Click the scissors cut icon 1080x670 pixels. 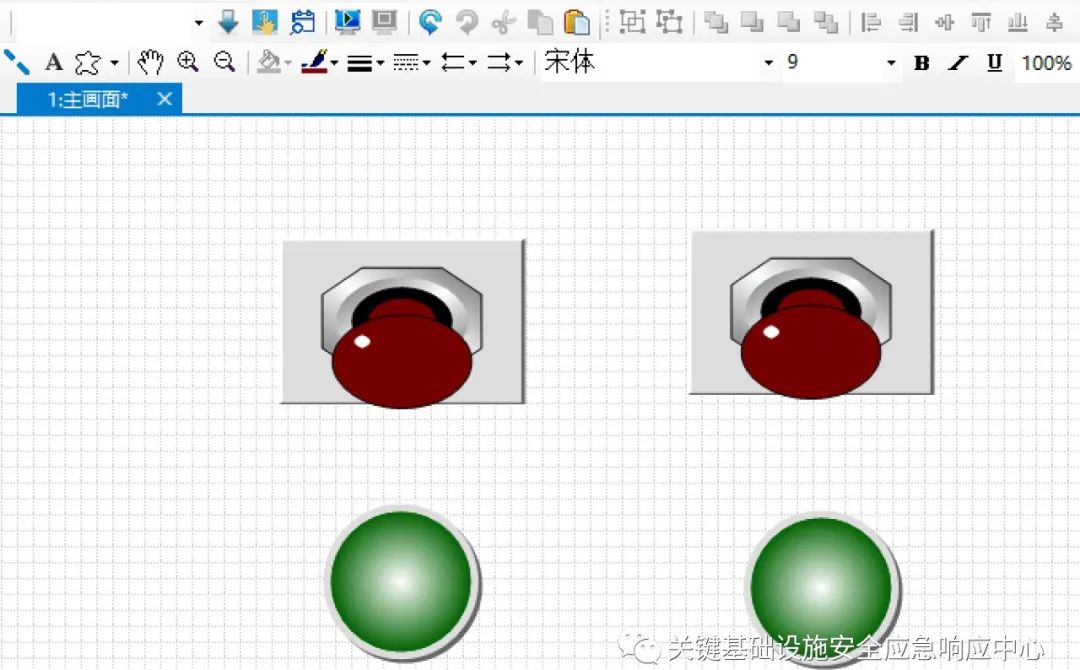click(x=503, y=23)
